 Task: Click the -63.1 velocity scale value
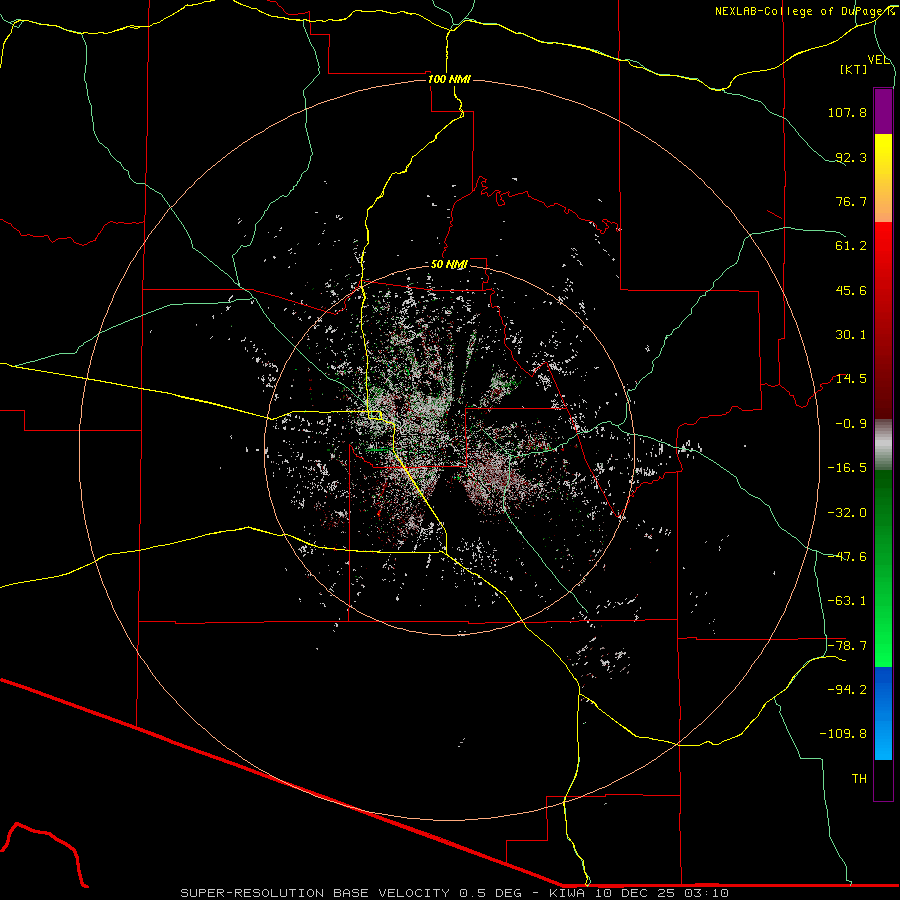847,601
